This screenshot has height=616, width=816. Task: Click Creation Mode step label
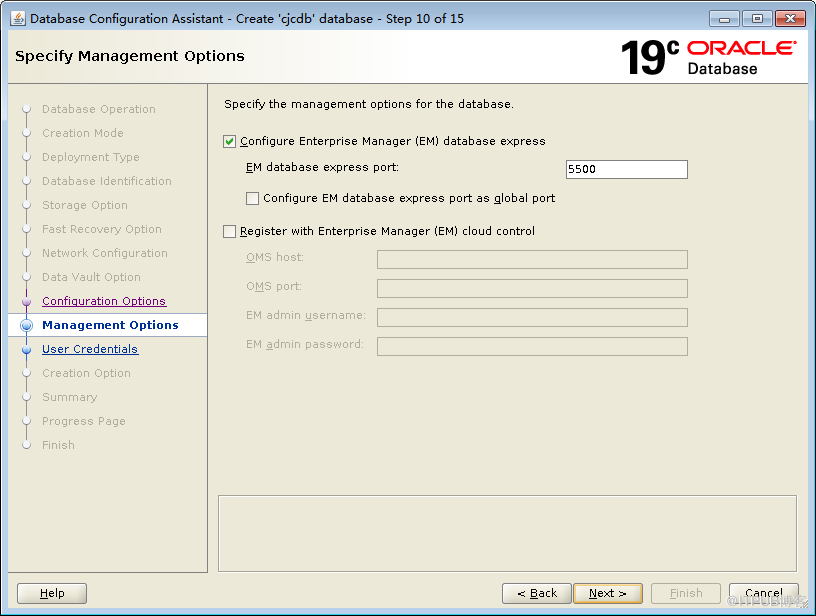pyautogui.click(x=83, y=133)
